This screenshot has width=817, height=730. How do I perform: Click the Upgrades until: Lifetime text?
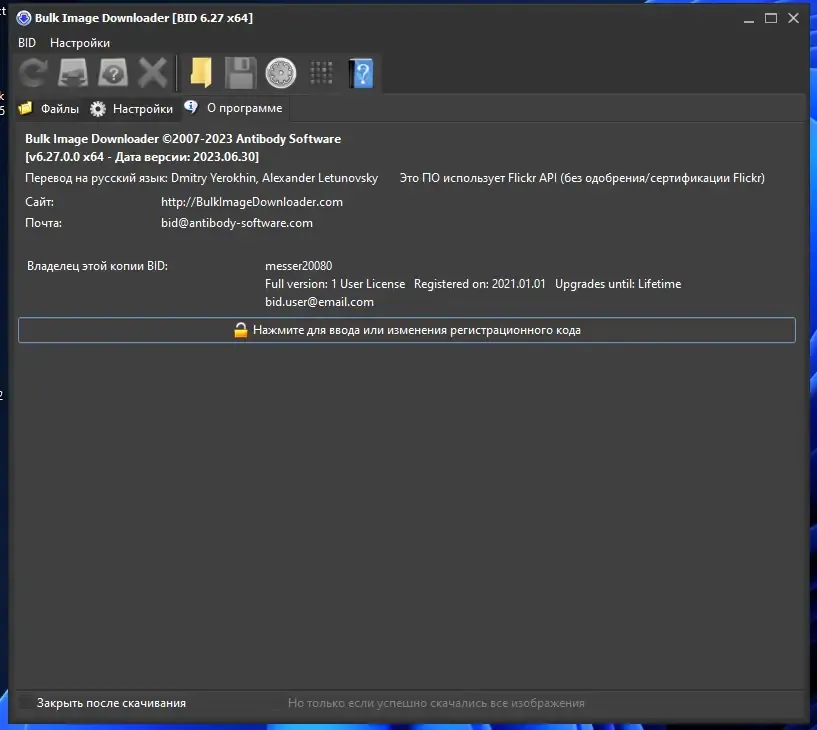618,284
